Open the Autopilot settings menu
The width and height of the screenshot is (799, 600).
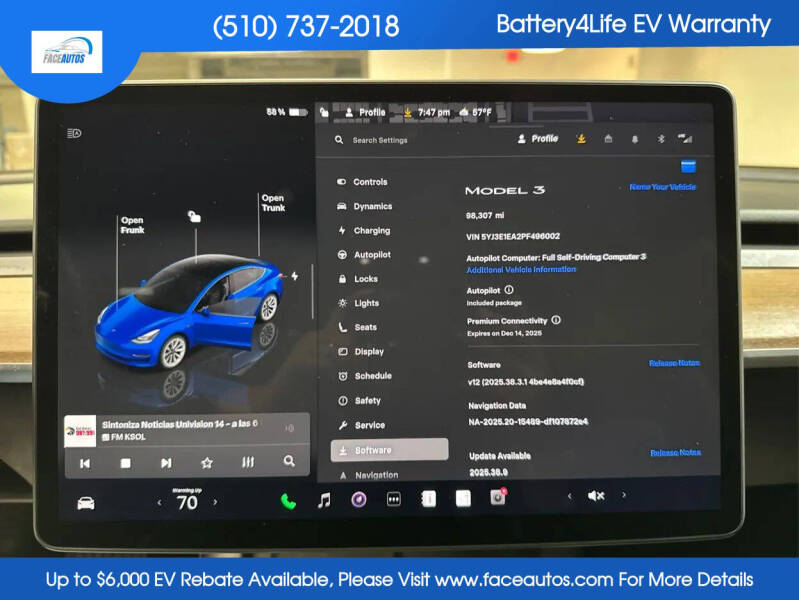click(x=364, y=254)
